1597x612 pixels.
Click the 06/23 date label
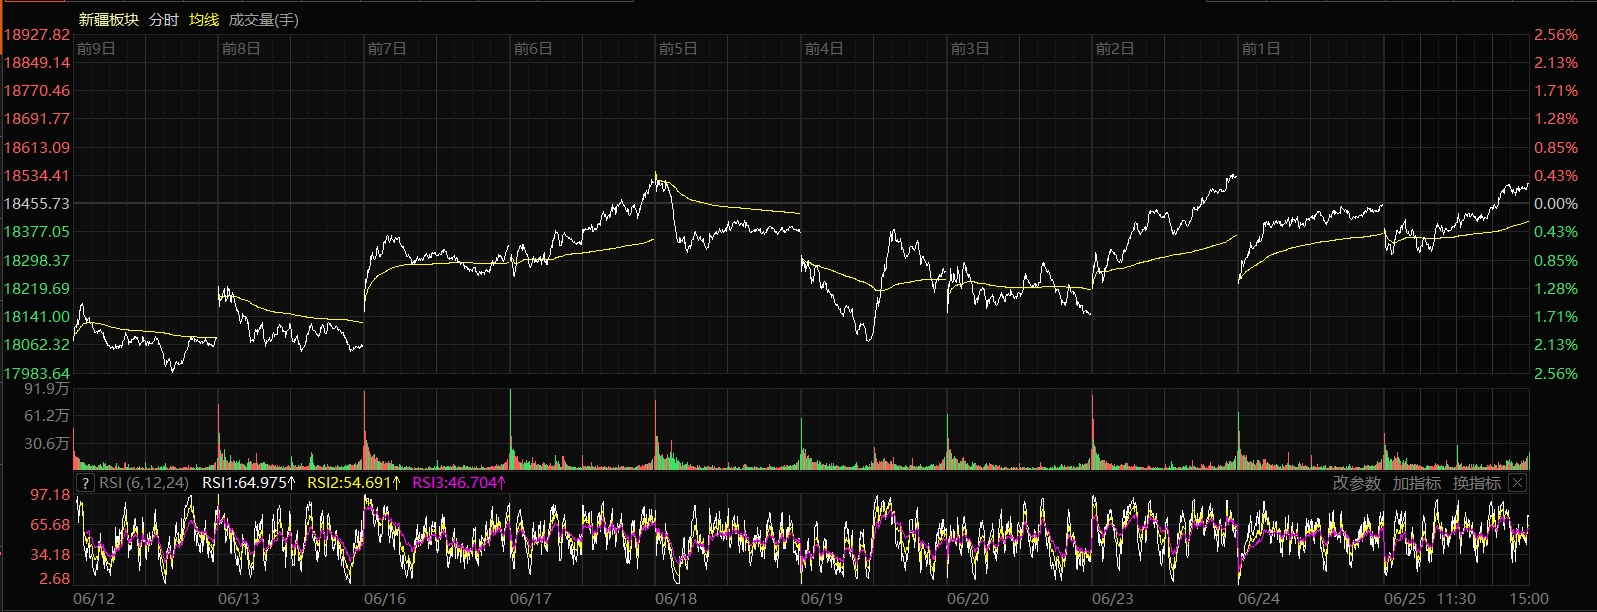[x=1113, y=598]
